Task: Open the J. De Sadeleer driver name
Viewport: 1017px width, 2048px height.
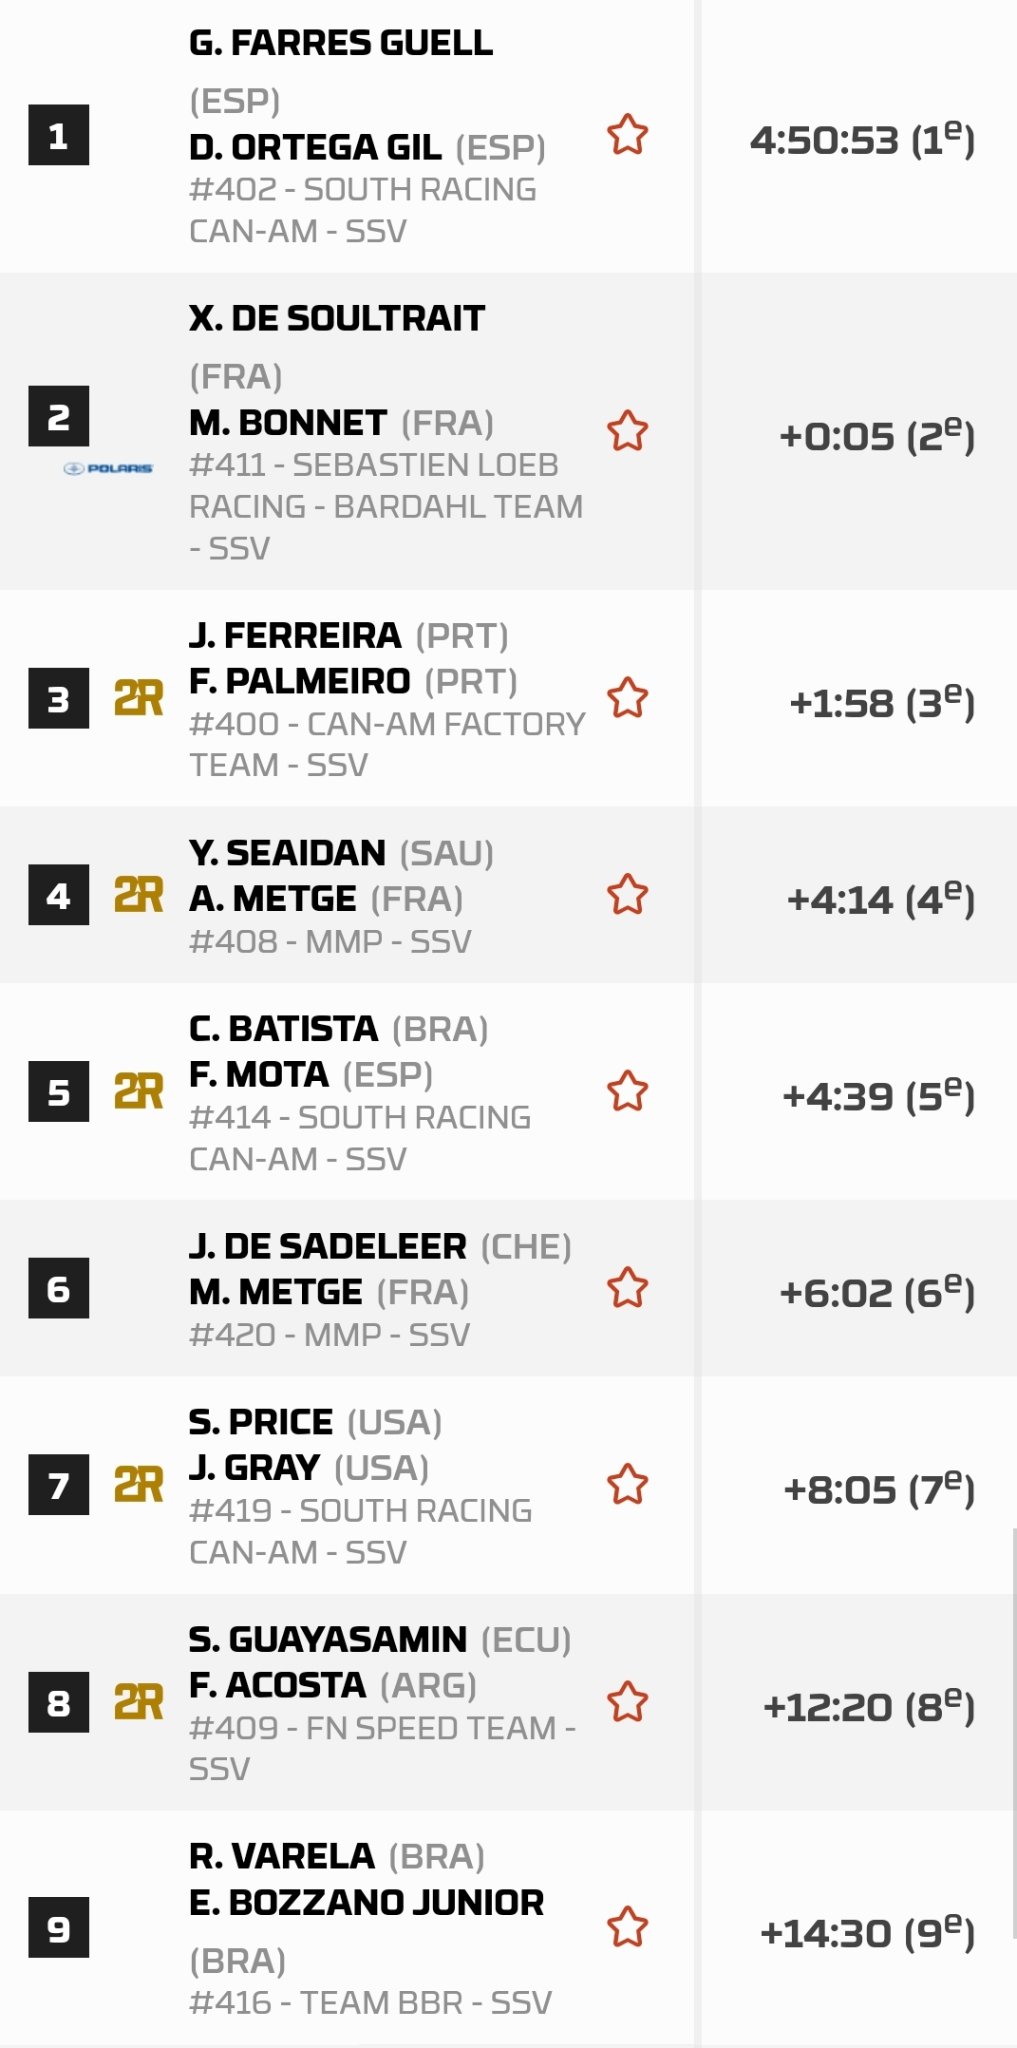Action: (x=328, y=1246)
